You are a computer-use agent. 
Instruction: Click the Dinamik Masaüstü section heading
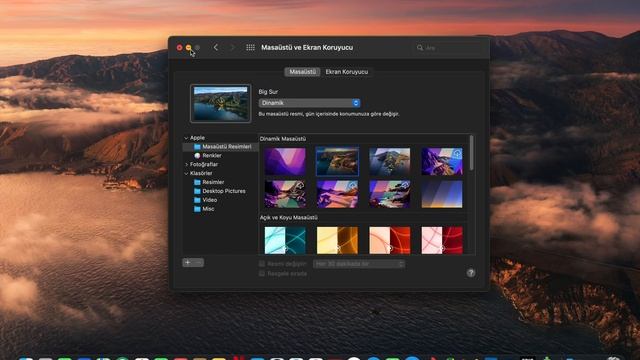tap(283, 139)
